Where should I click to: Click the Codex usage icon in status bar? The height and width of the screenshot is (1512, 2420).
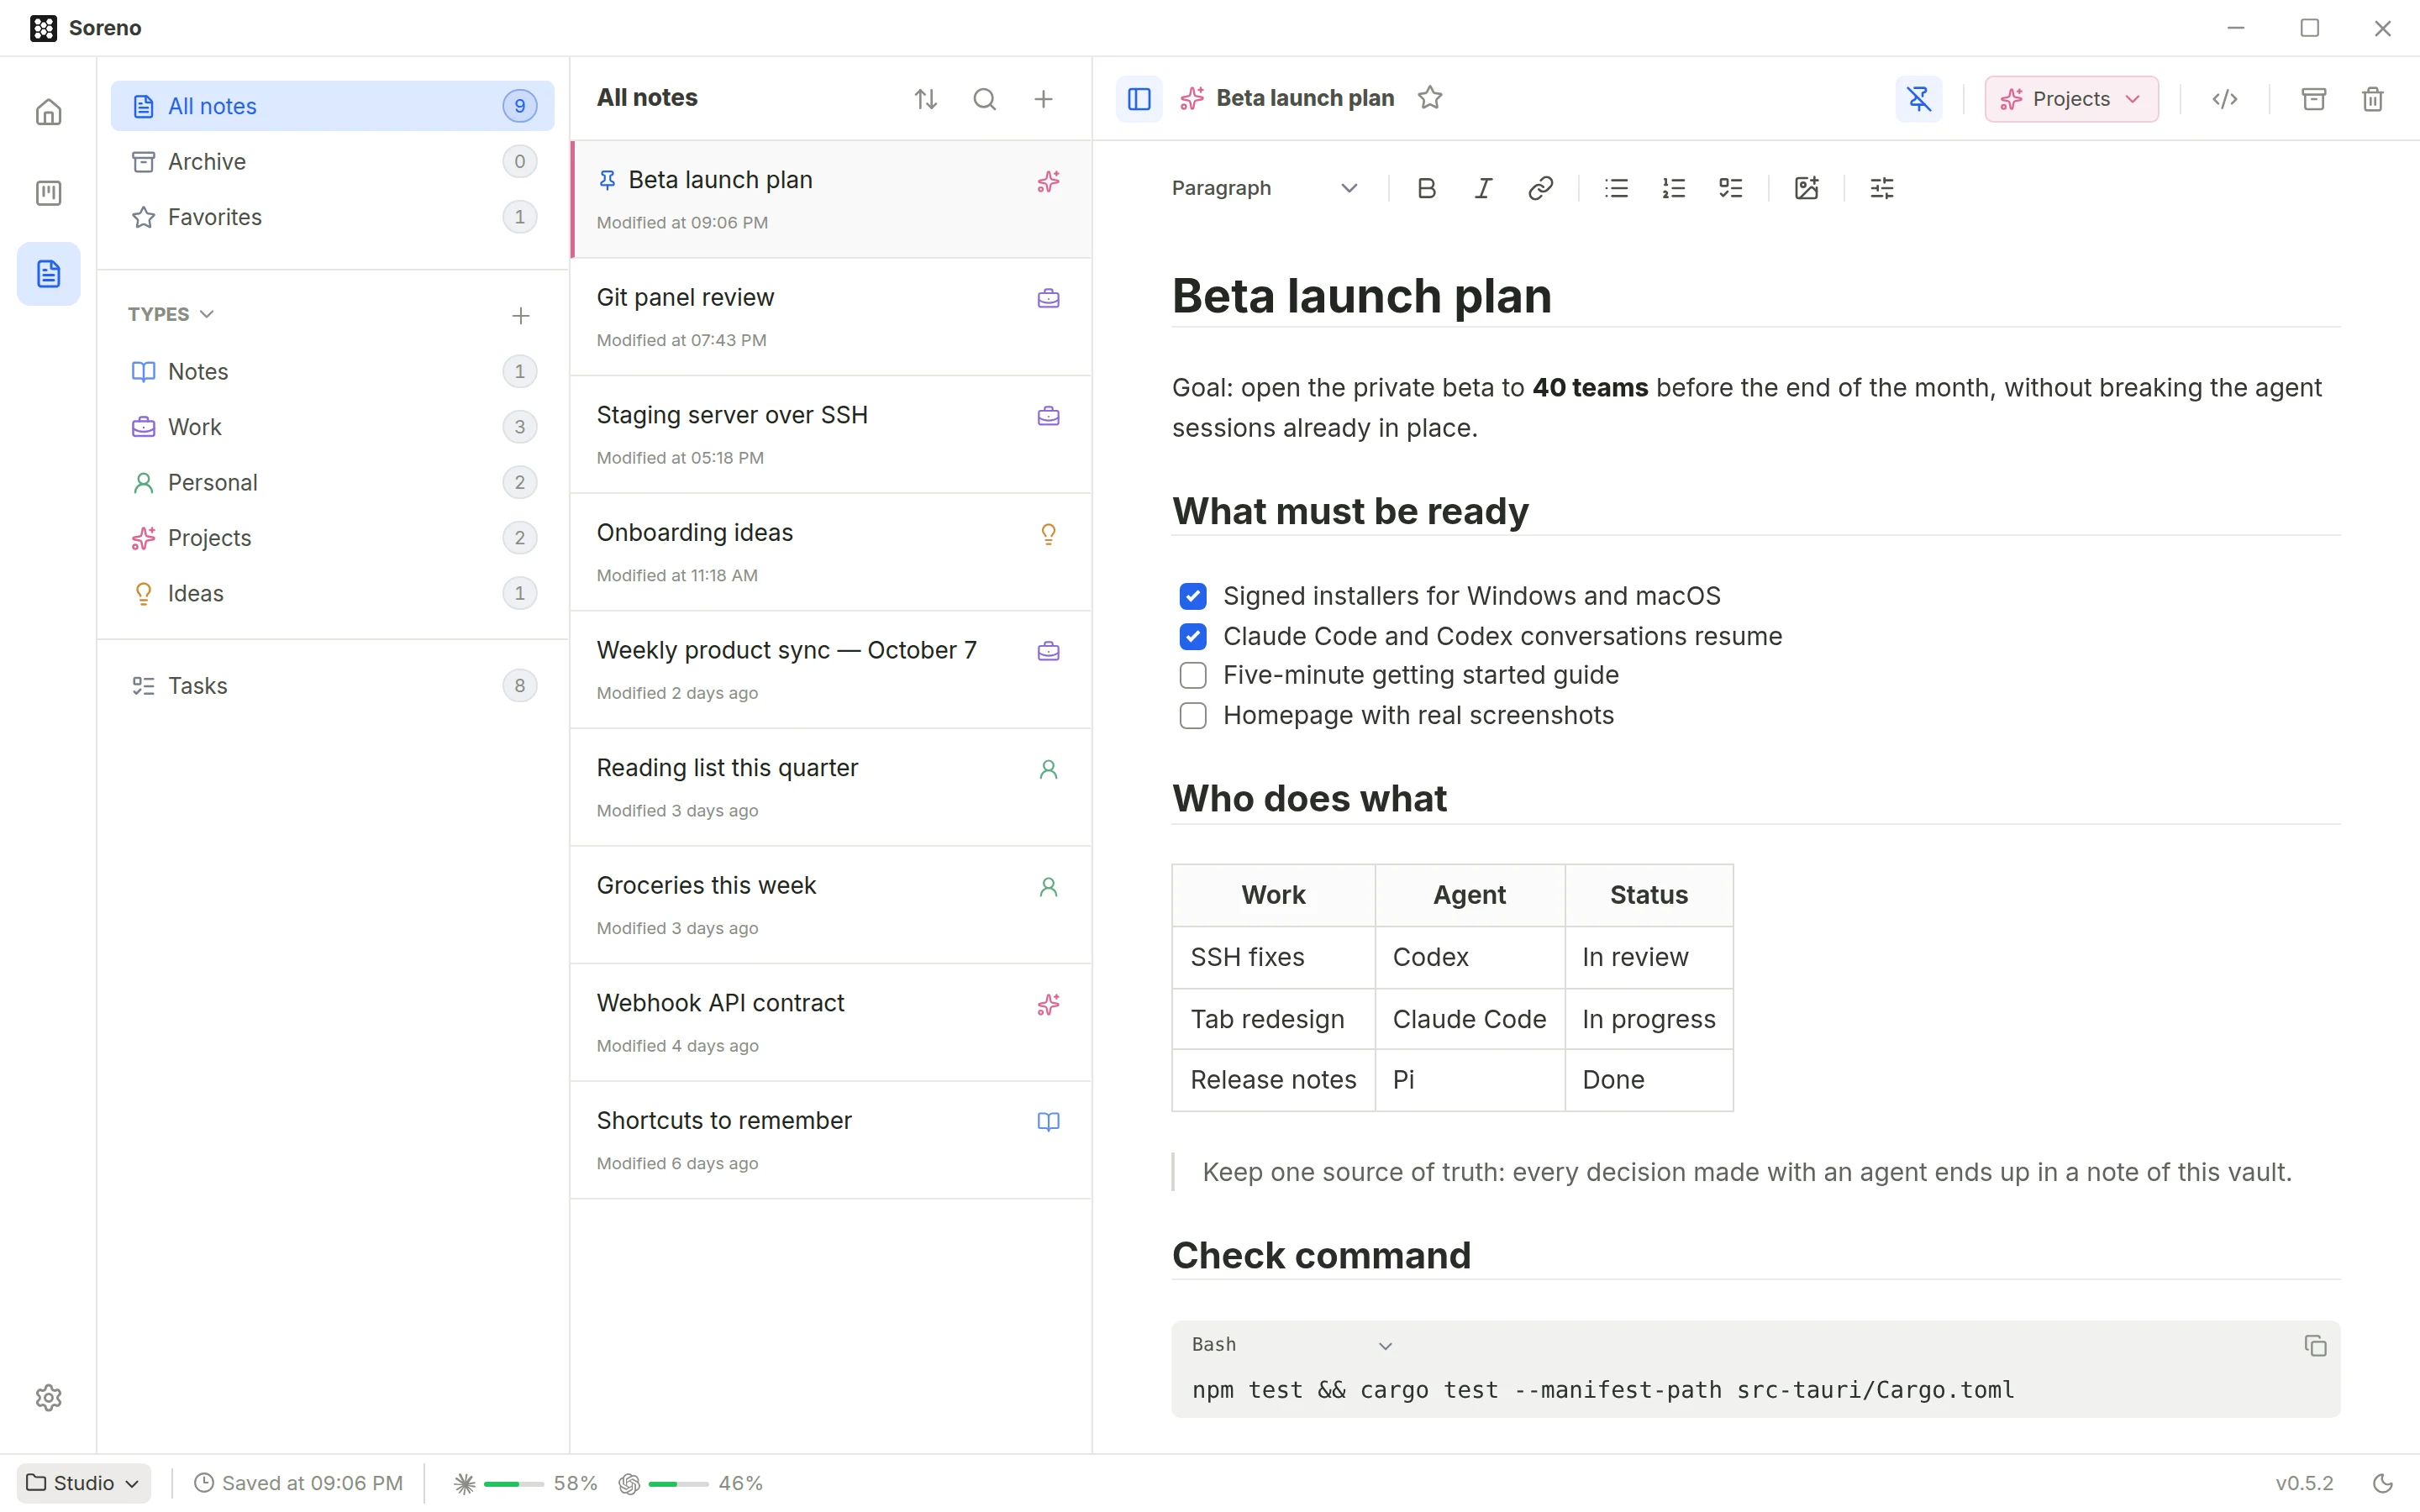click(x=629, y=1483)
